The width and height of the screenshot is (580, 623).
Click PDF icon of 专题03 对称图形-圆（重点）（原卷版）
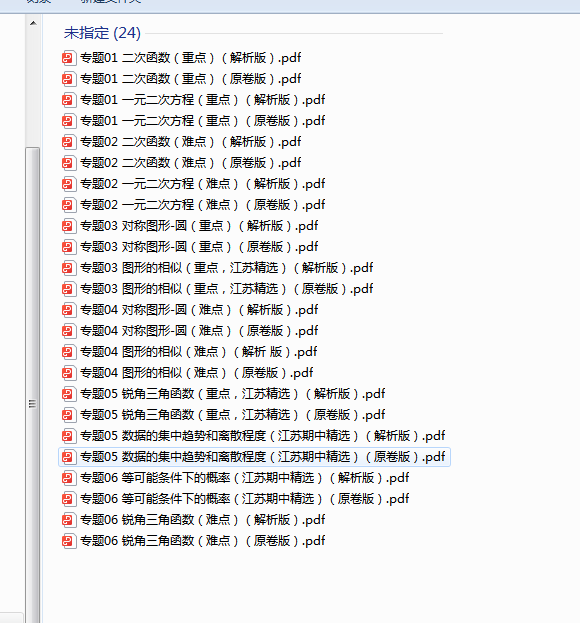tap(69, 247)
